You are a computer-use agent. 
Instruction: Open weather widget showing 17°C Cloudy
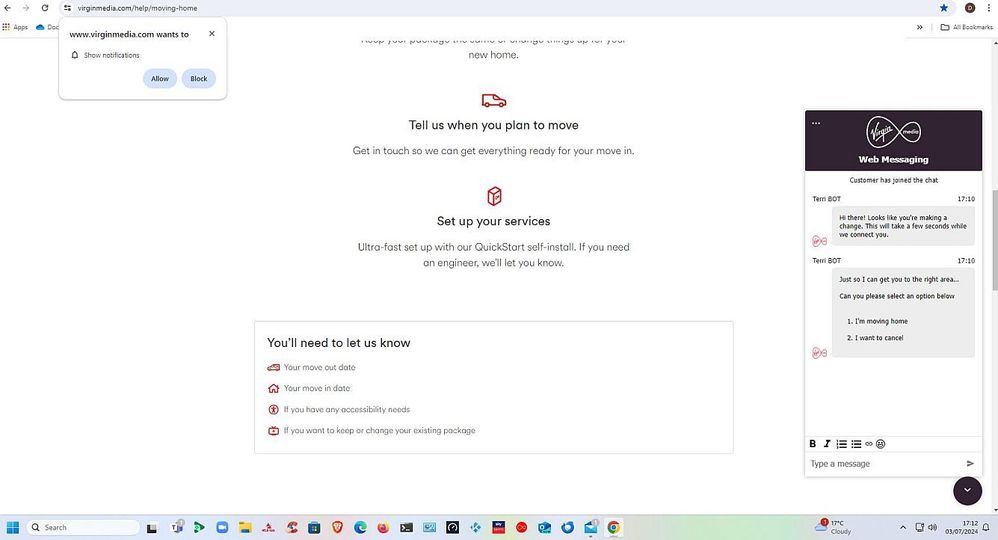(x=834, y=527)
